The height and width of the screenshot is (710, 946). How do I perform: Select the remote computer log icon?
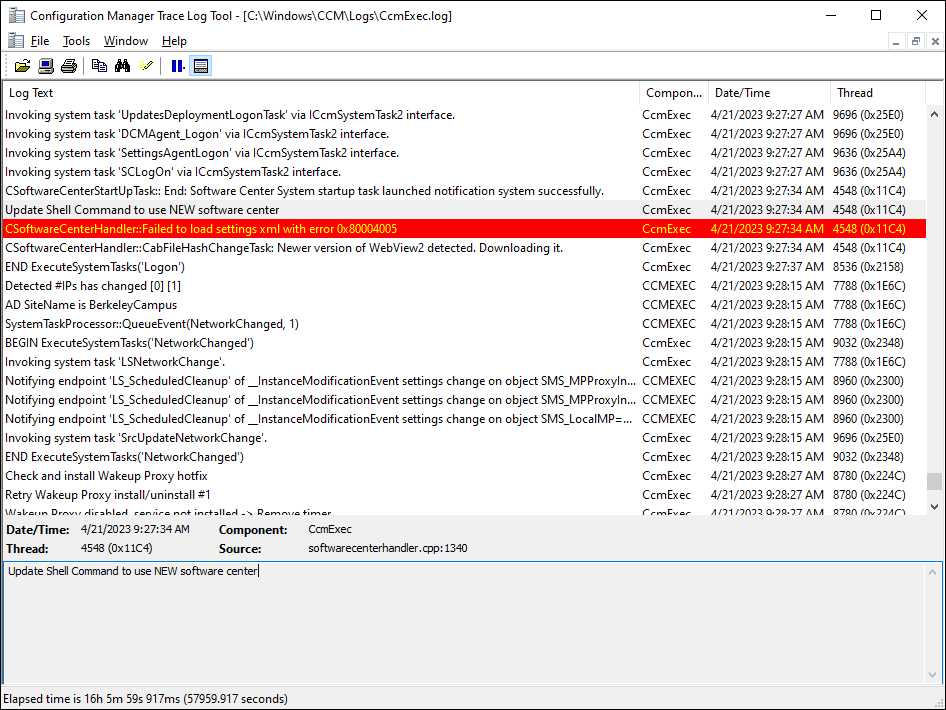(45, 66)
